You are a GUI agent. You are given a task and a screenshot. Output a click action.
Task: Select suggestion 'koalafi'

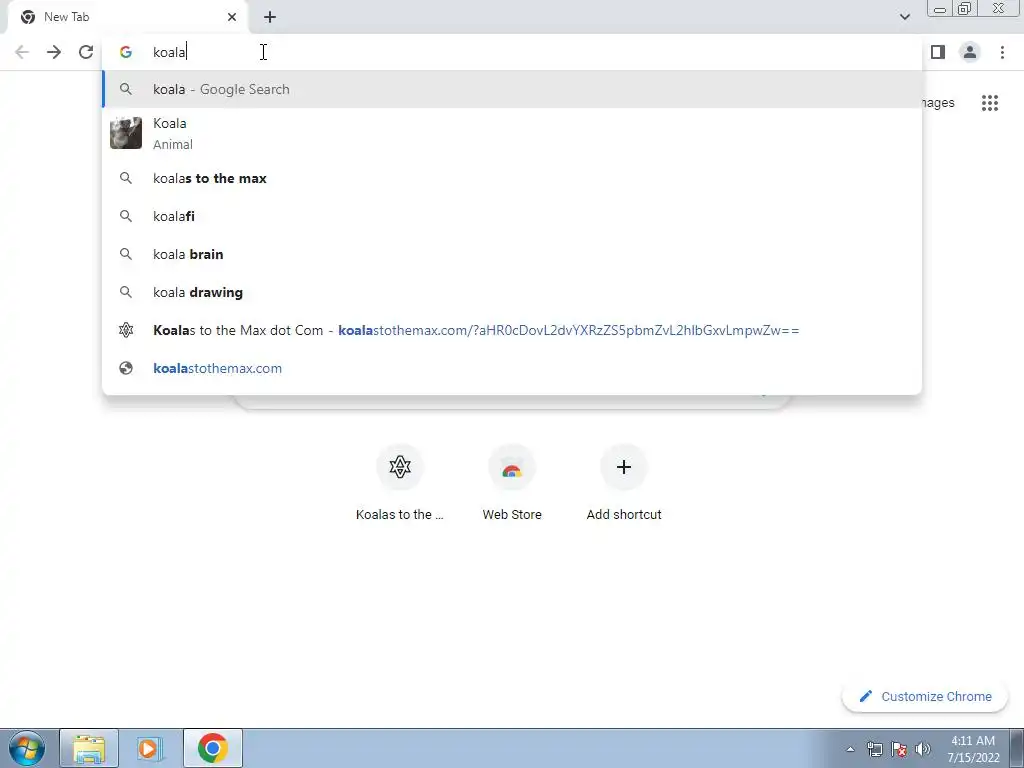512,216
